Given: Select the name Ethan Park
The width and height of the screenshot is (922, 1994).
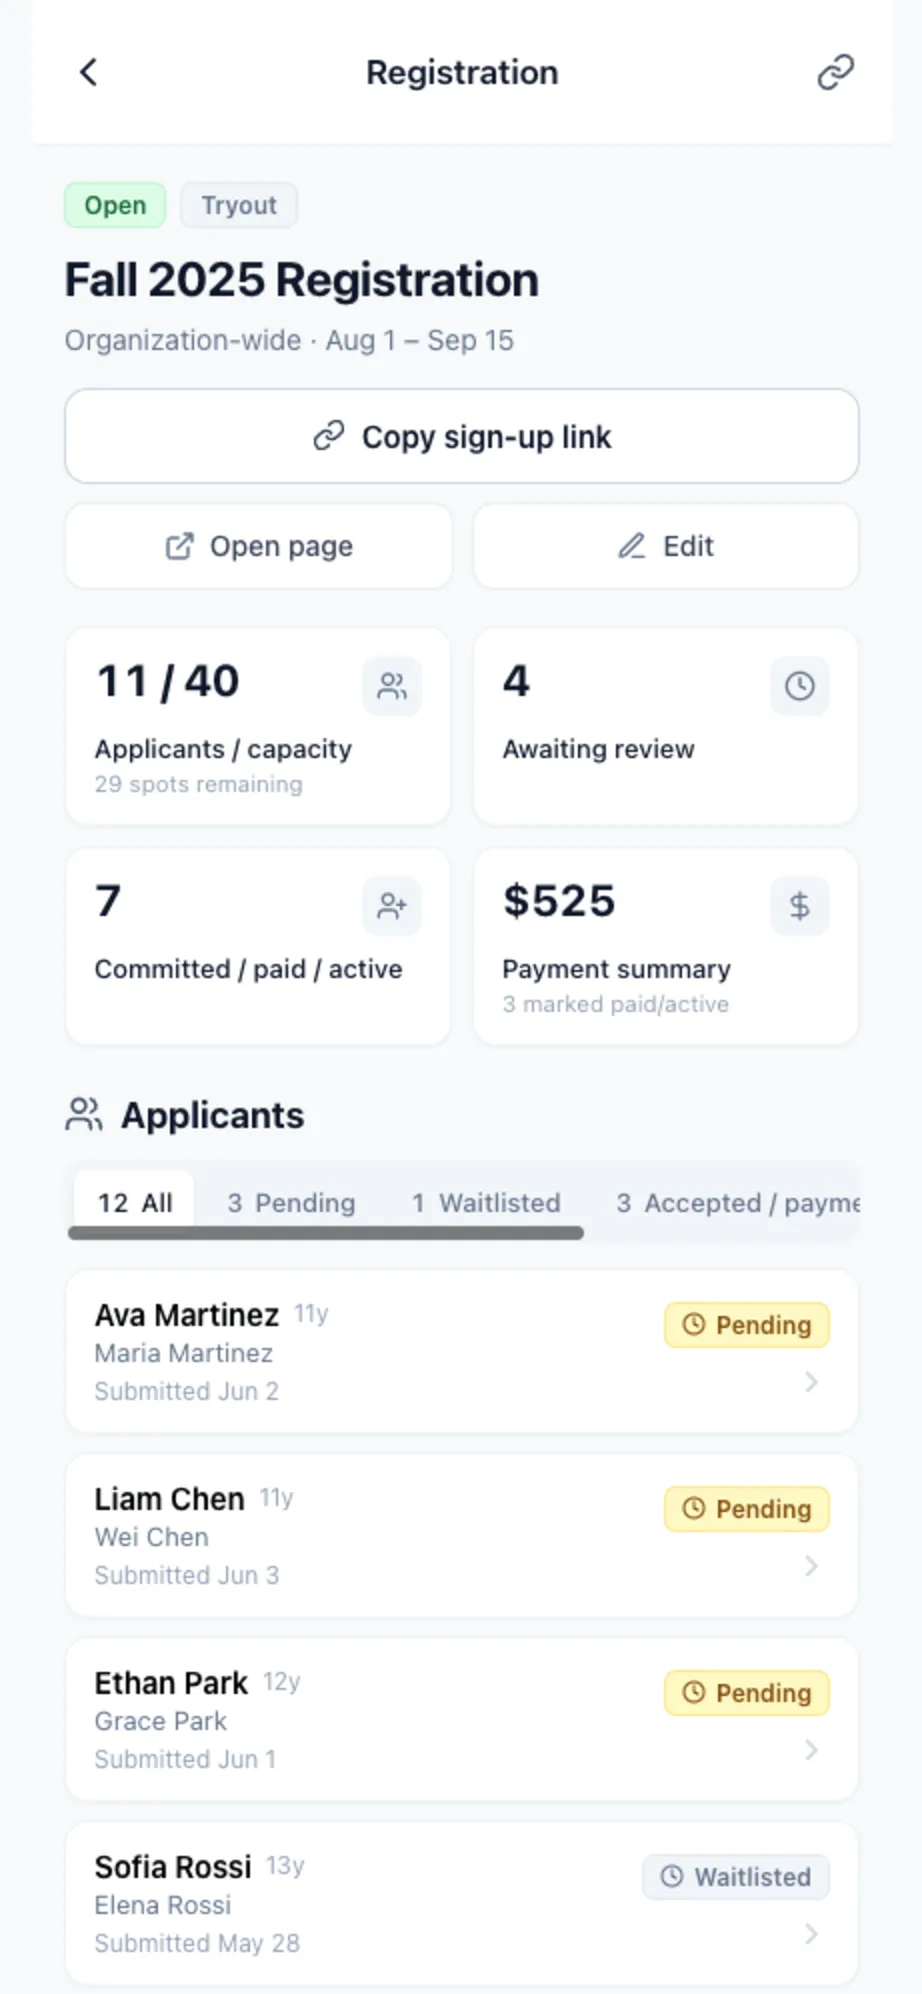Looking at the screenshot, I should (171, 1683).
